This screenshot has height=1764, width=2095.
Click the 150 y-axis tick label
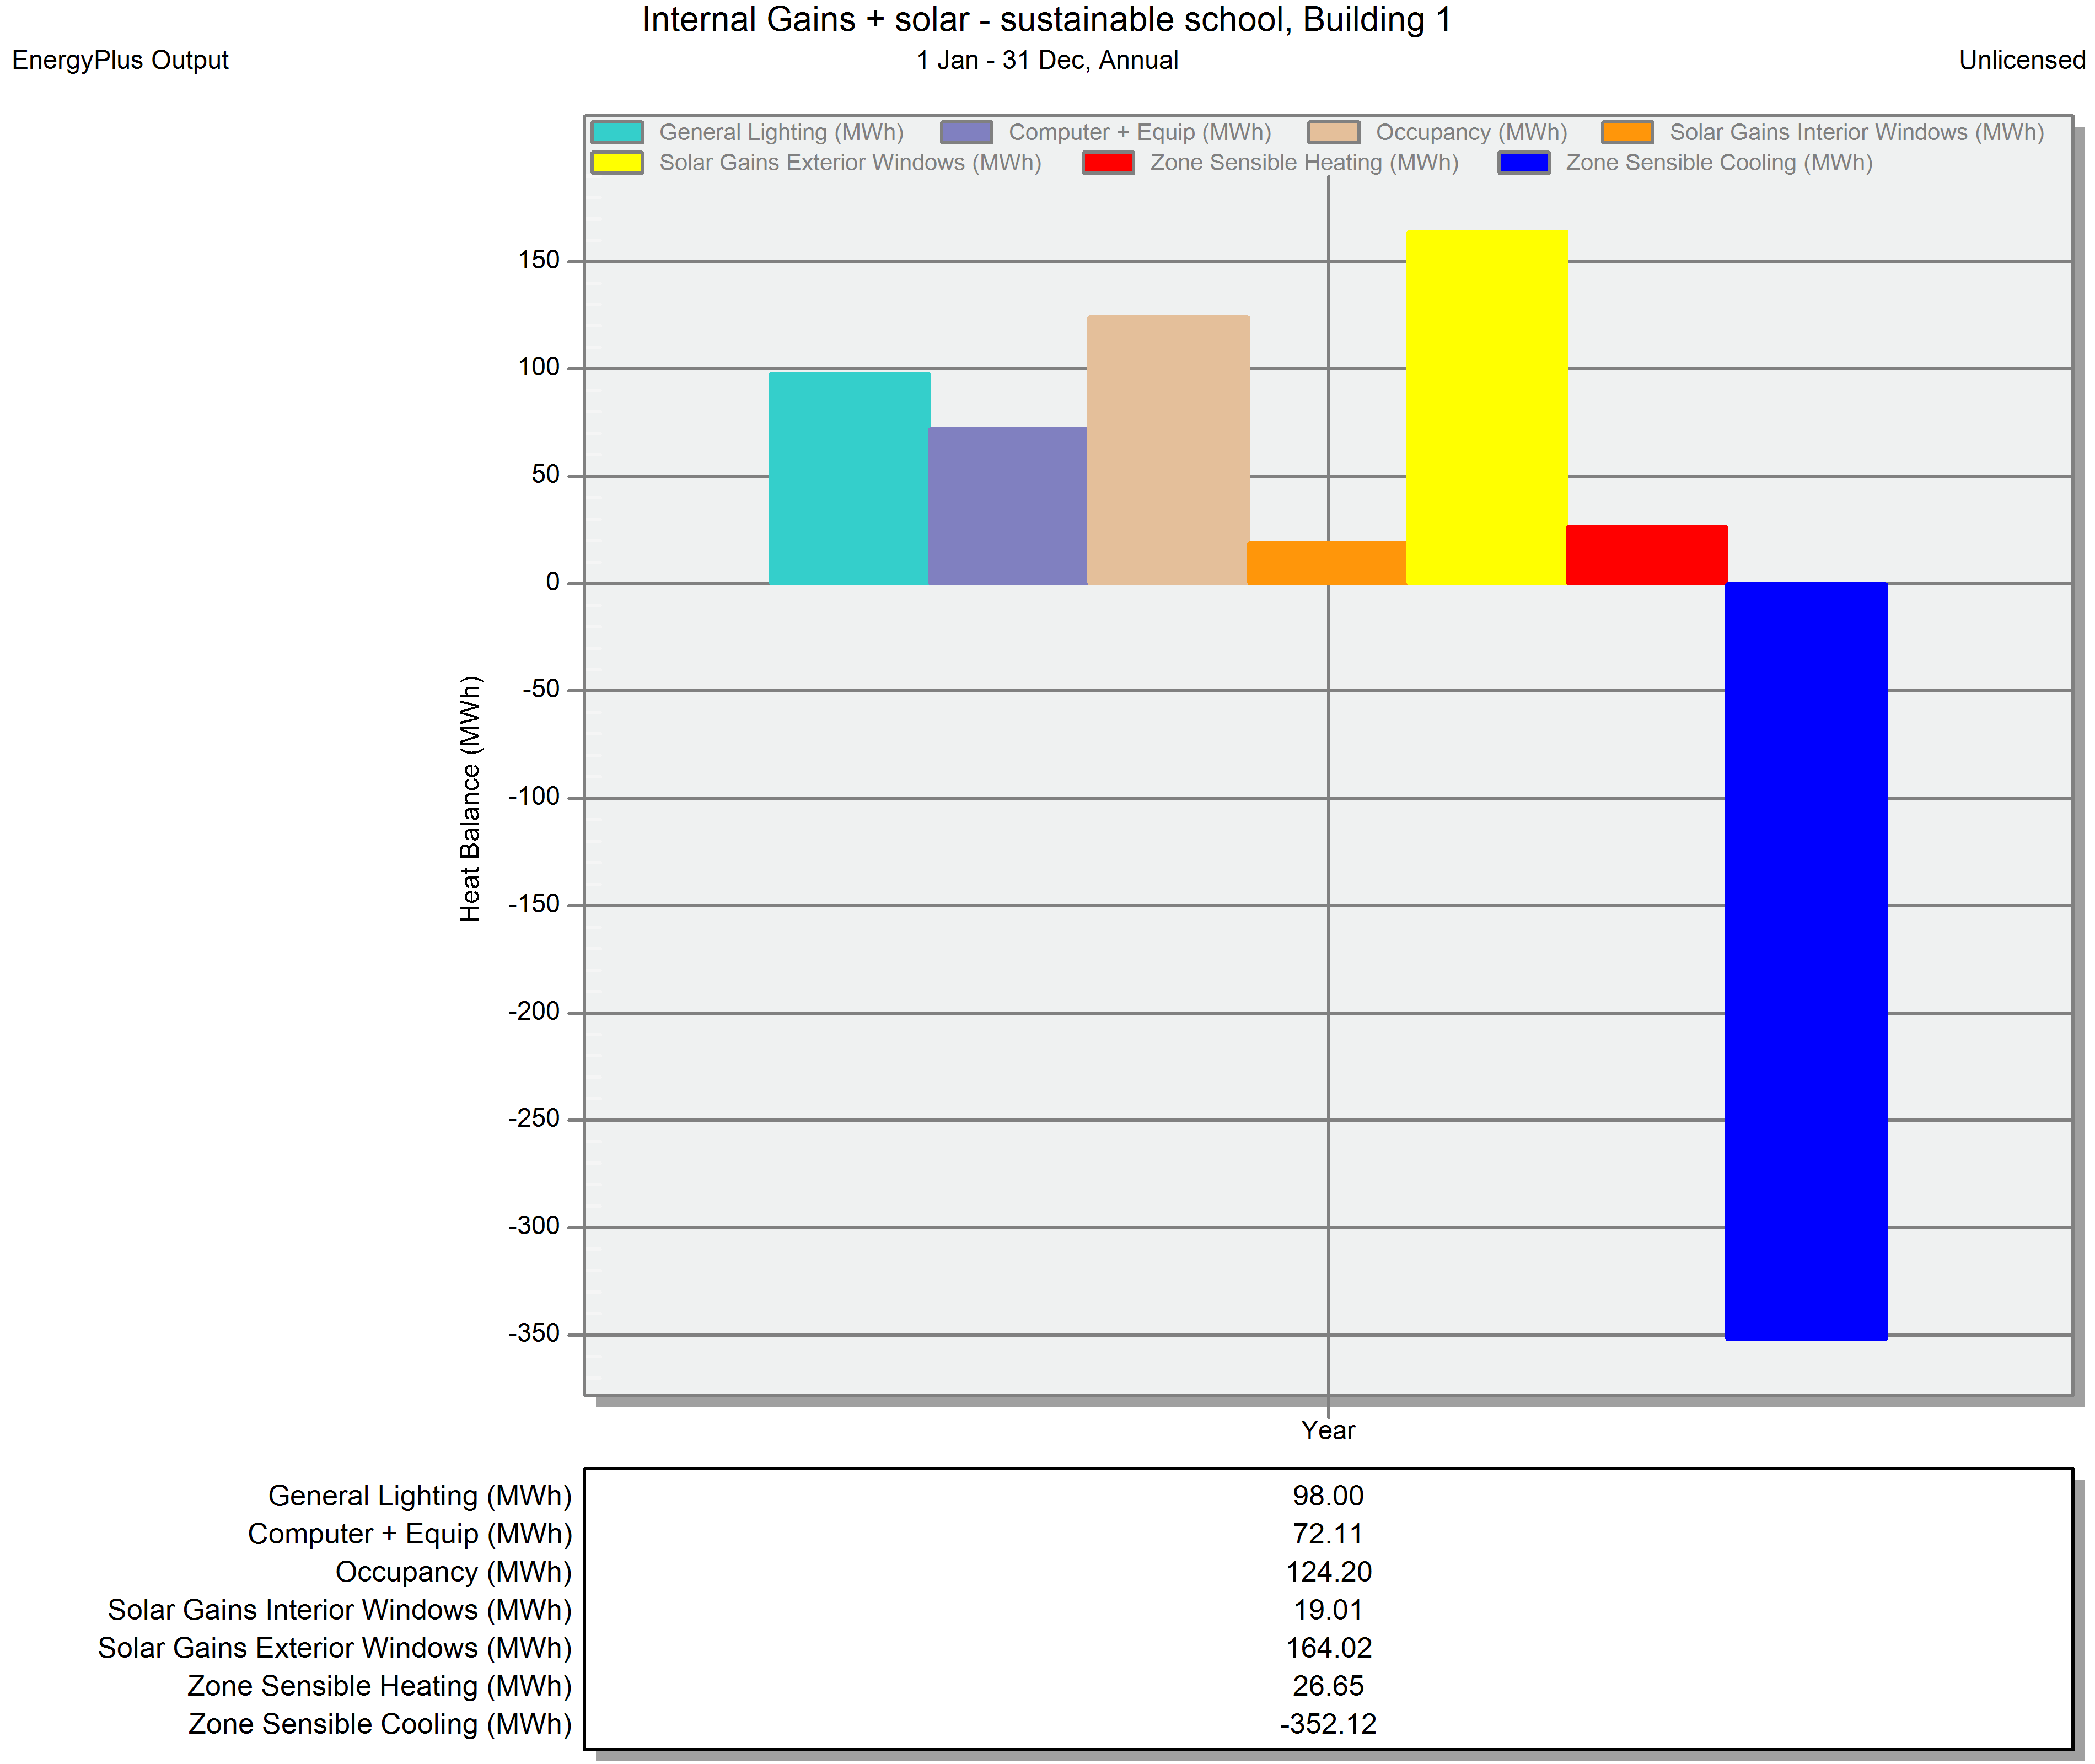point(539,260)
